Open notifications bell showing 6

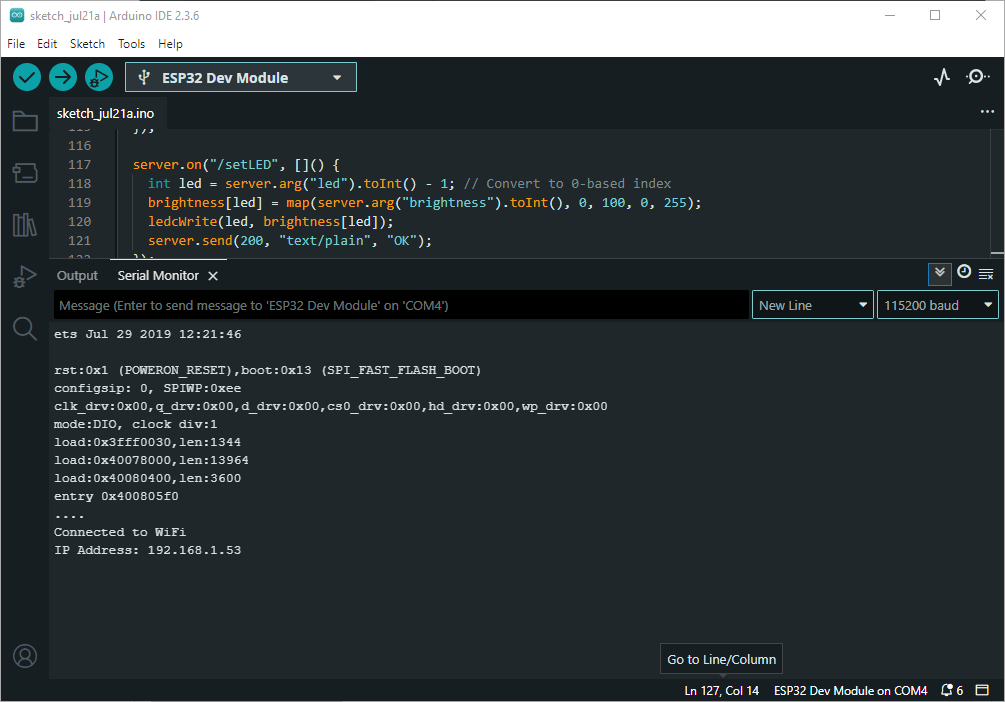click(x=951, y=690)
